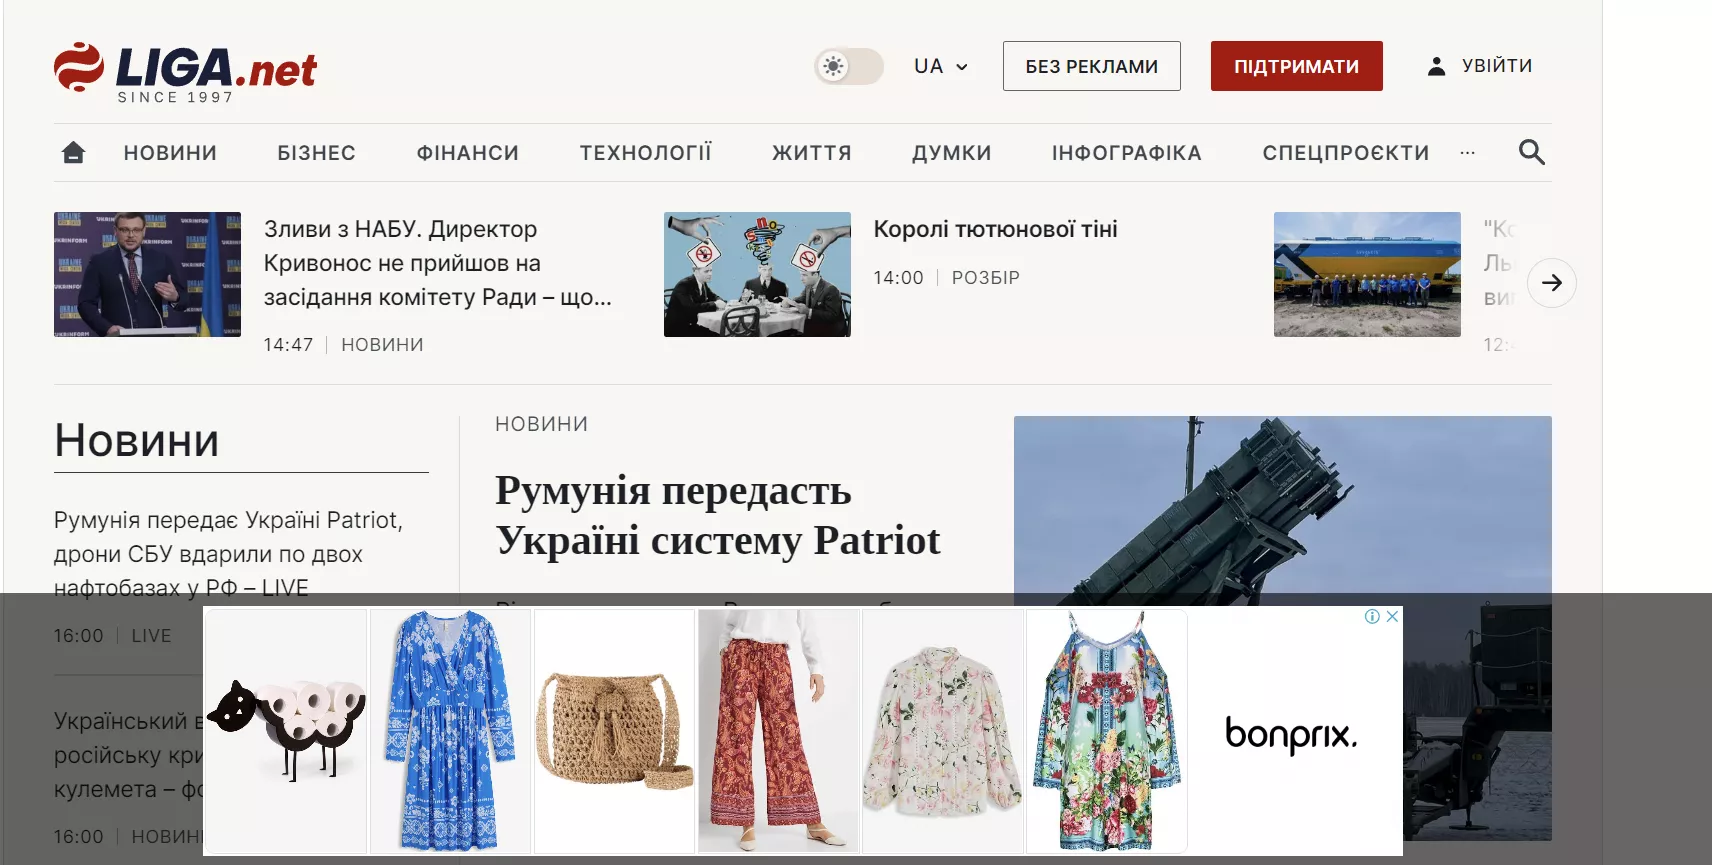The image size is (1712, 865).
Task: Click the БЕЗ РЕКЛАМИ button
Action: (x=1091, y=66)
